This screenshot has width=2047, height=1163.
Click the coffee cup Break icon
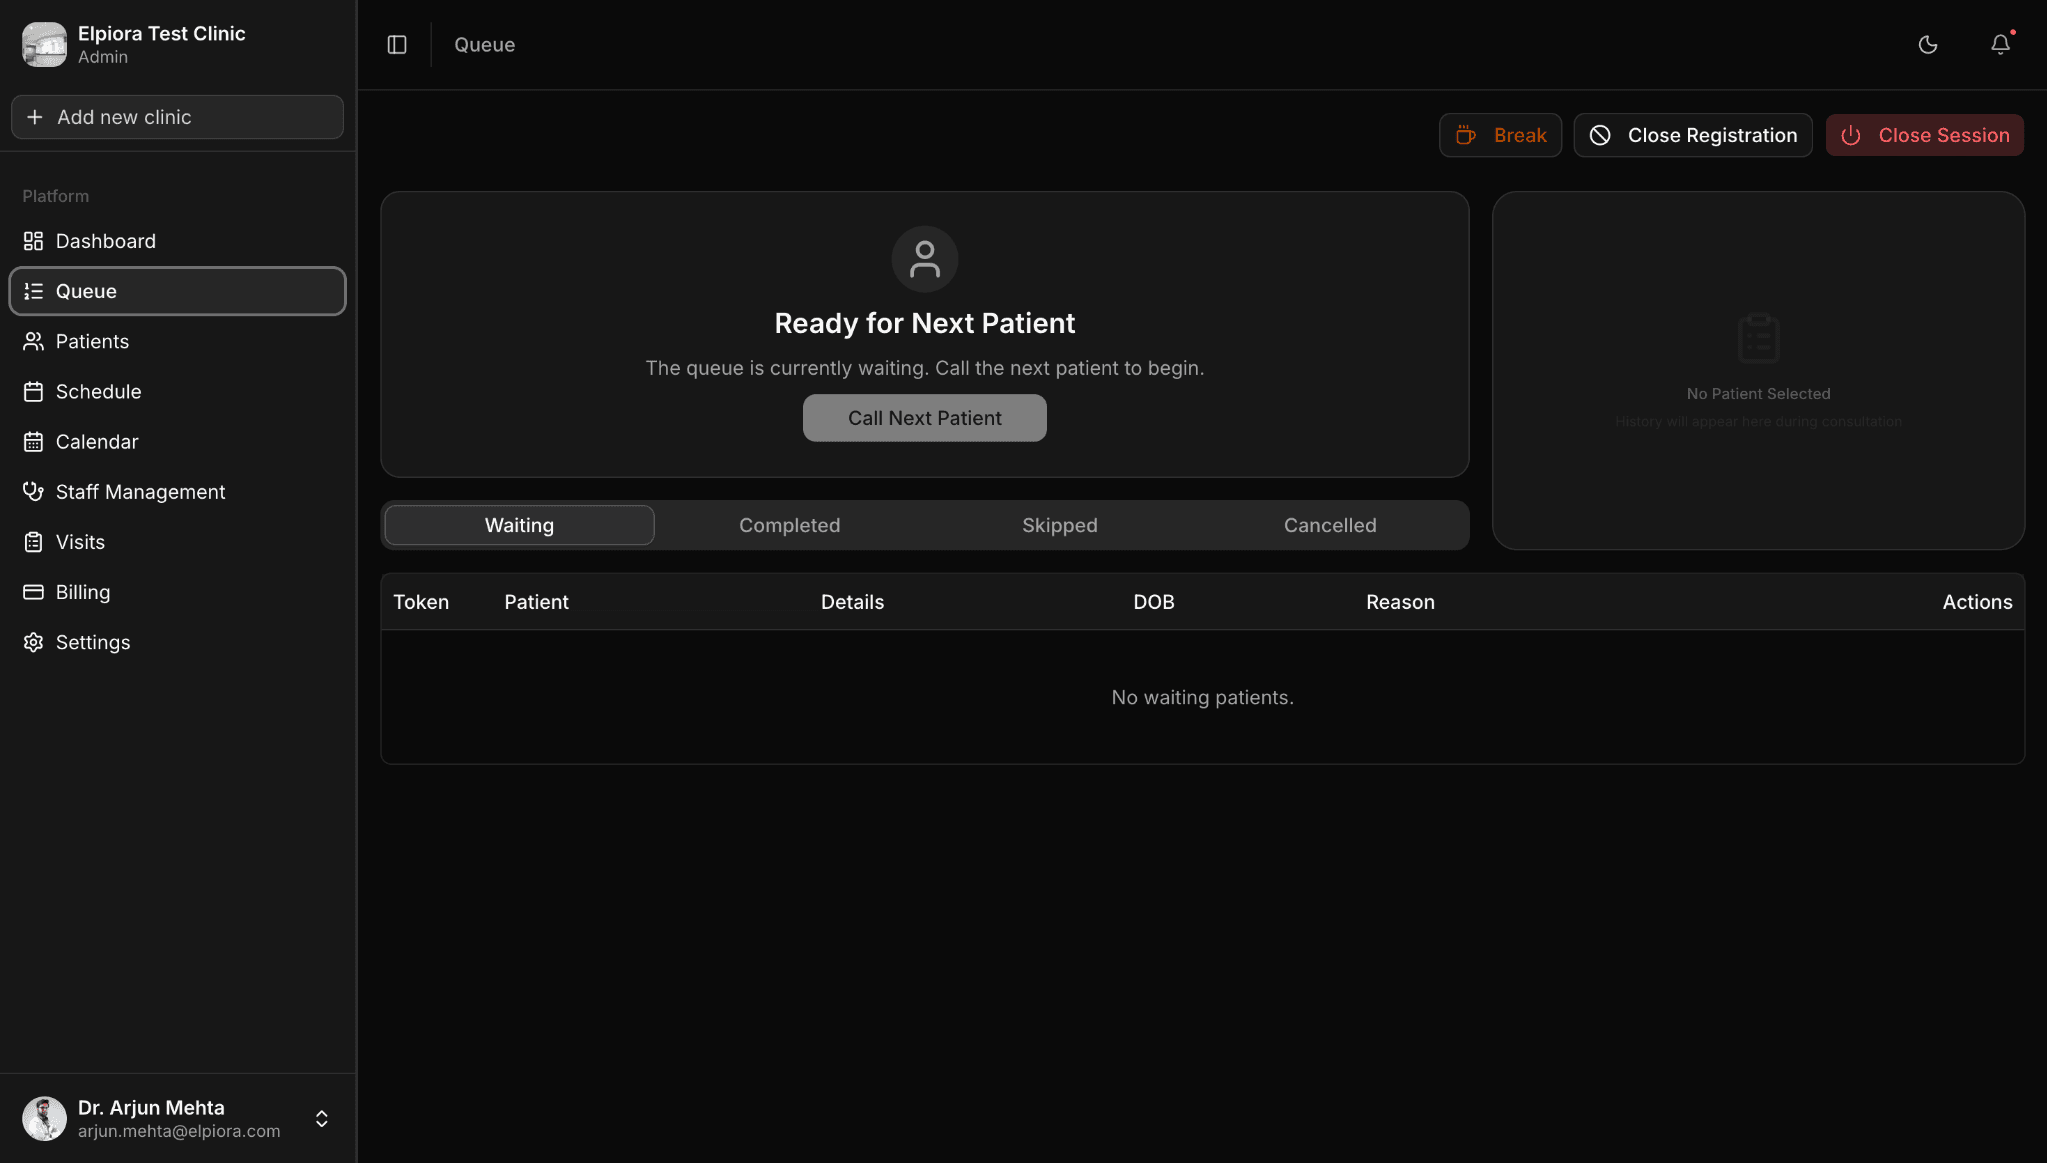point(1466,135)
